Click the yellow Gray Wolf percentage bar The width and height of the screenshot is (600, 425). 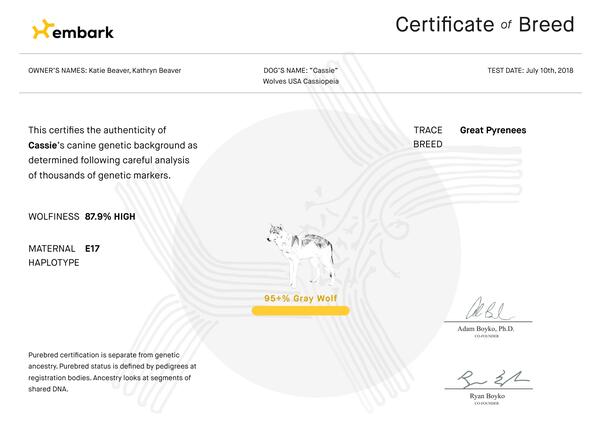point(300,311)
